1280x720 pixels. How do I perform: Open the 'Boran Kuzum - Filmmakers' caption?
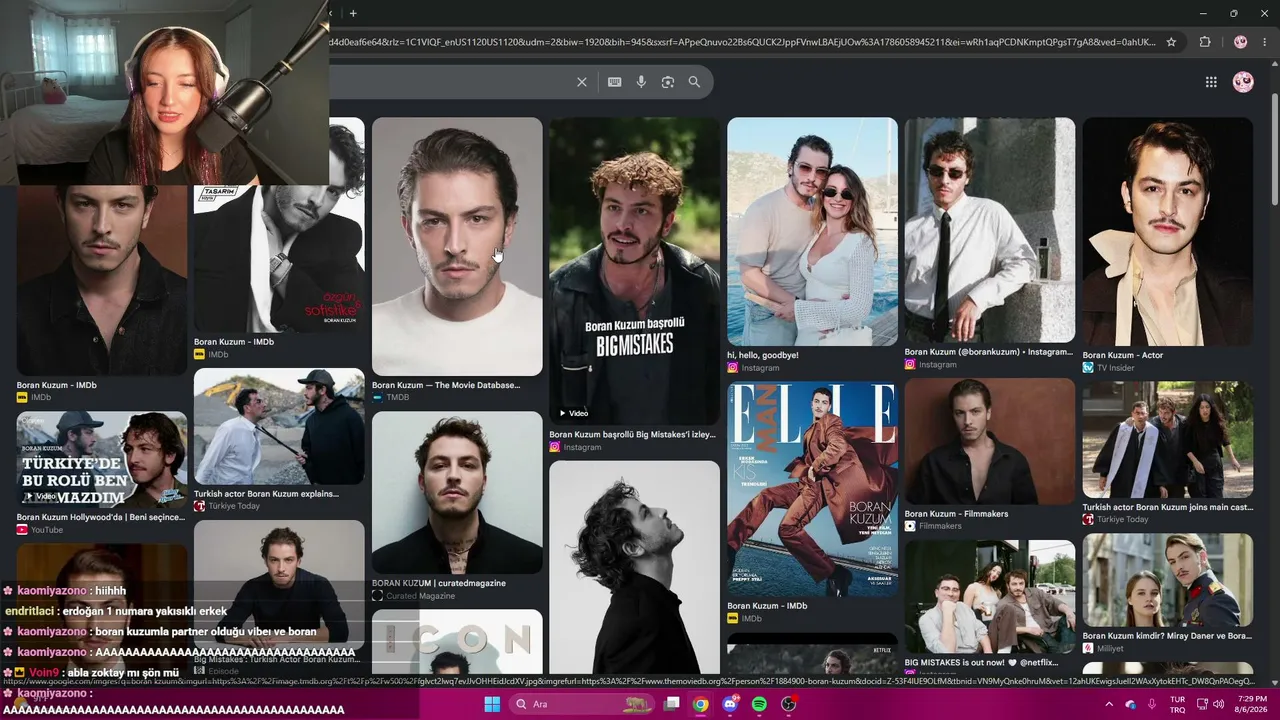(x=956, y=514)
